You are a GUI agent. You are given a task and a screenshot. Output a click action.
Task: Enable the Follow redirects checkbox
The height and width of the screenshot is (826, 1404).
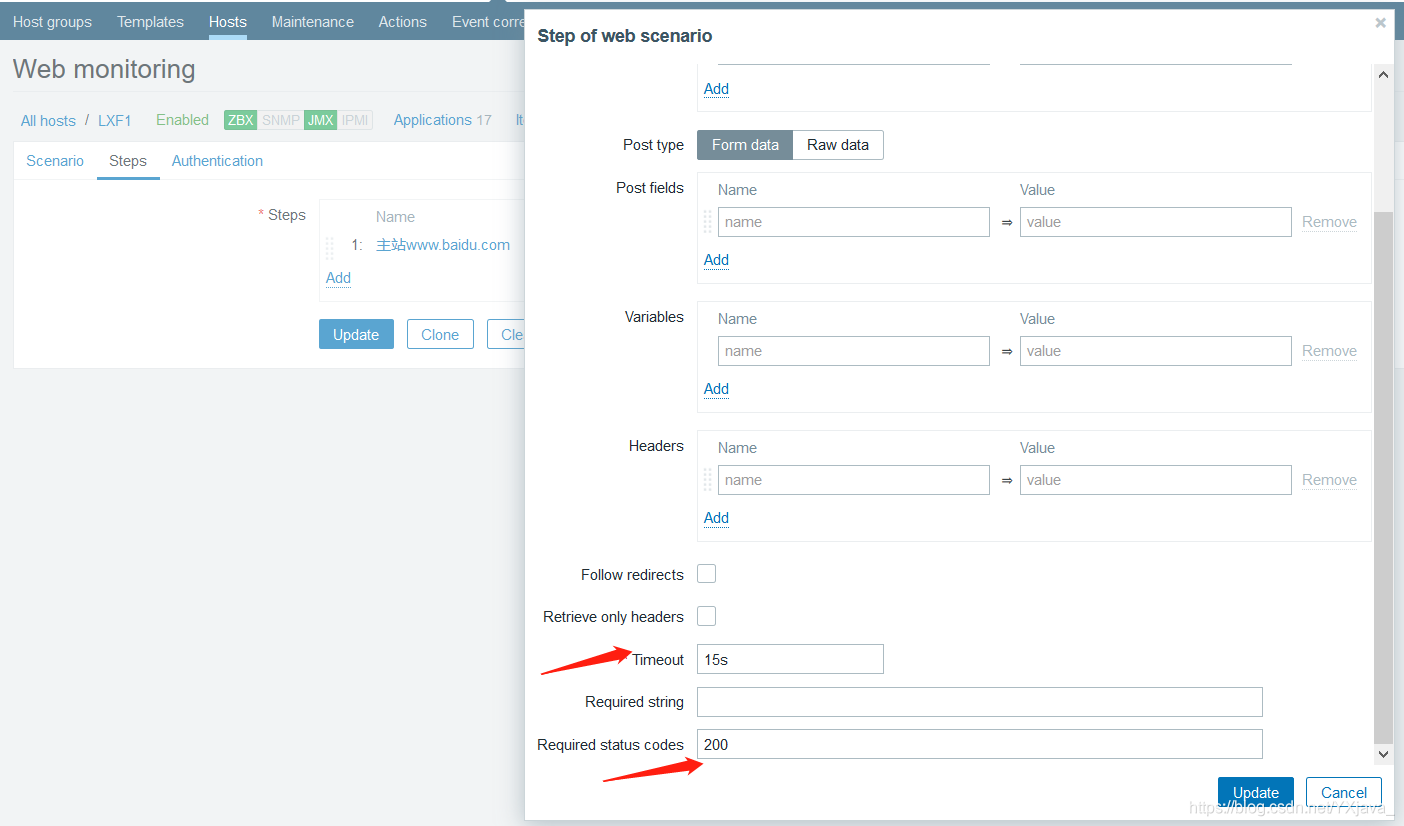click(706, 574)
